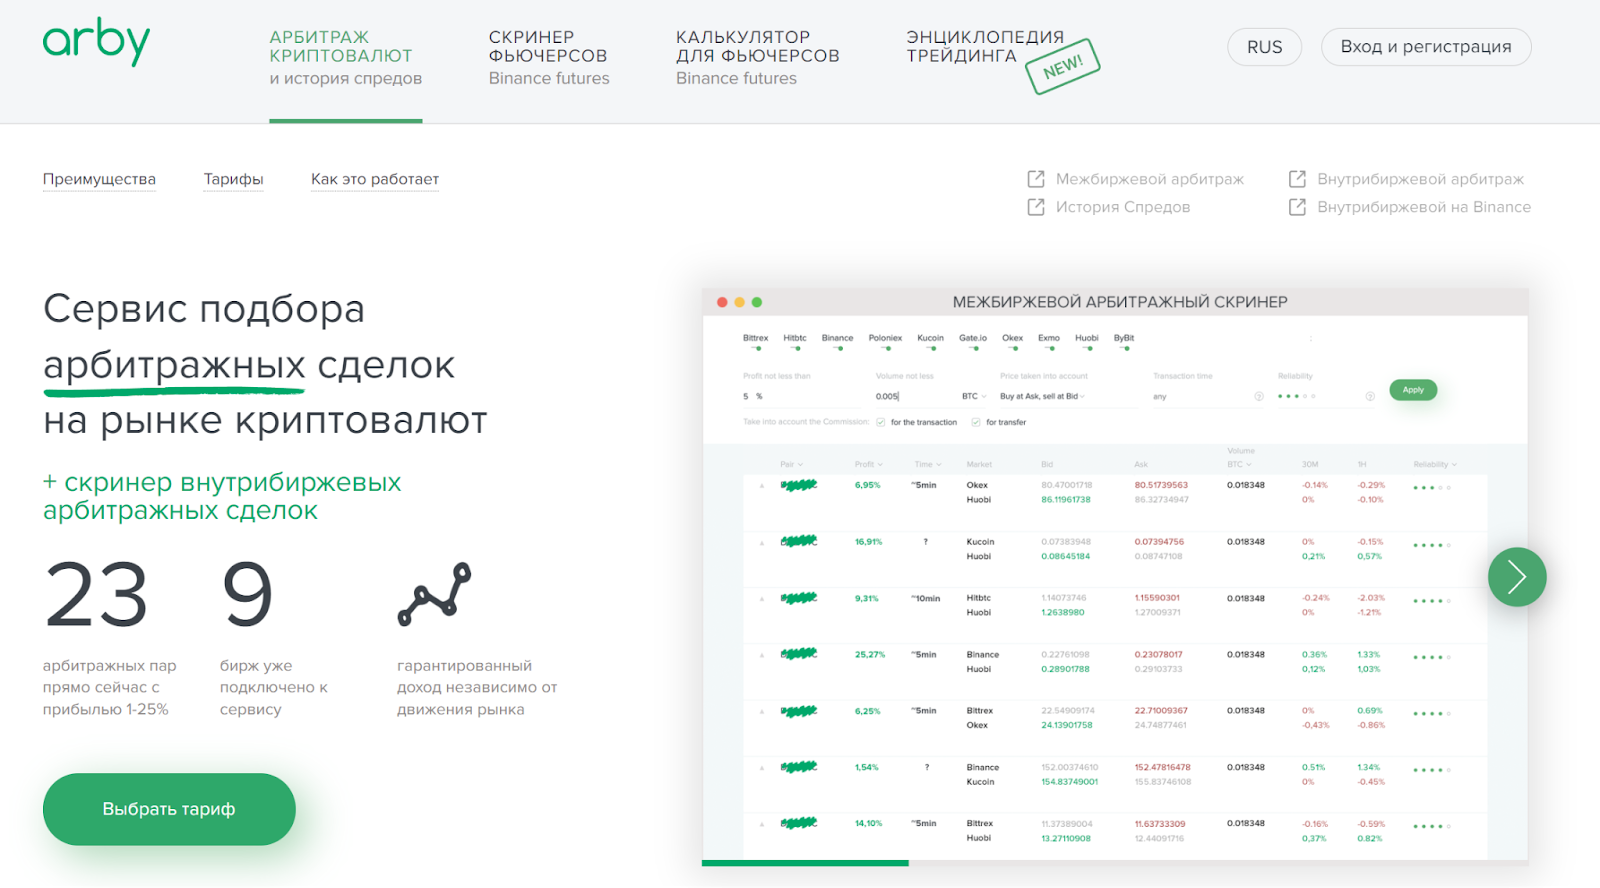Click the help icon in the Transaction time field

point(1259,396)
